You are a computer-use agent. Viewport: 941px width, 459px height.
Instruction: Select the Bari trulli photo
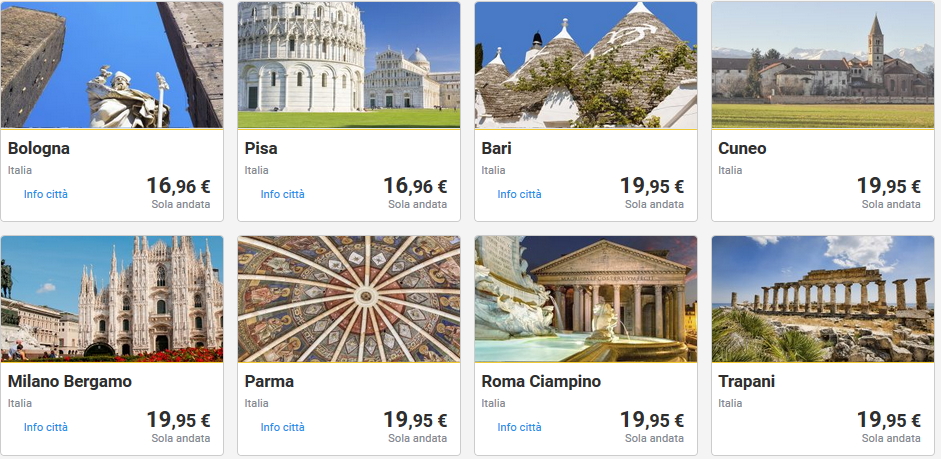[x=585, y=64]
